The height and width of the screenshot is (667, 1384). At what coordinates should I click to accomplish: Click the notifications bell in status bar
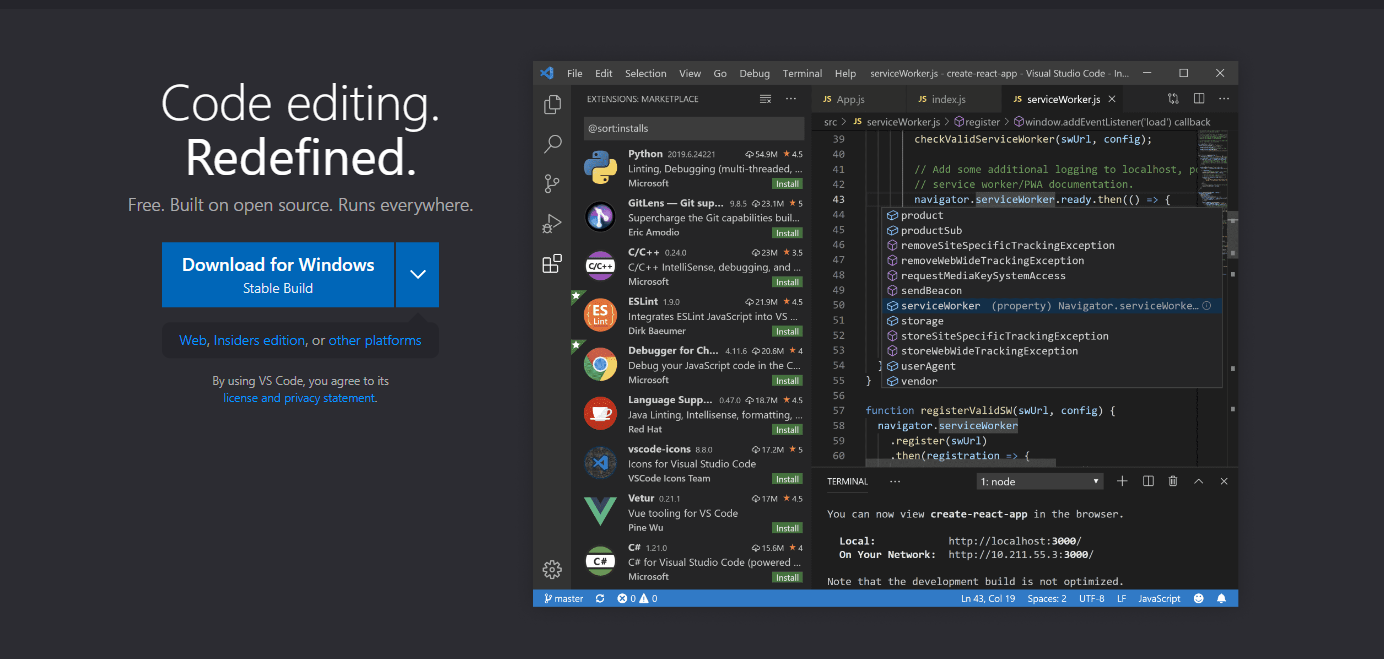pos(1221,598)
